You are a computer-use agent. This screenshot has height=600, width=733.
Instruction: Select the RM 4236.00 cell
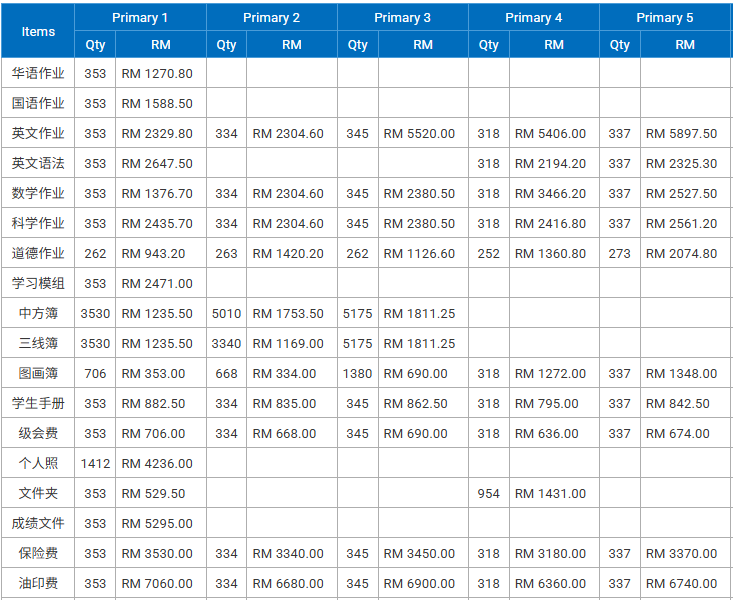click(x=161, y=463)
